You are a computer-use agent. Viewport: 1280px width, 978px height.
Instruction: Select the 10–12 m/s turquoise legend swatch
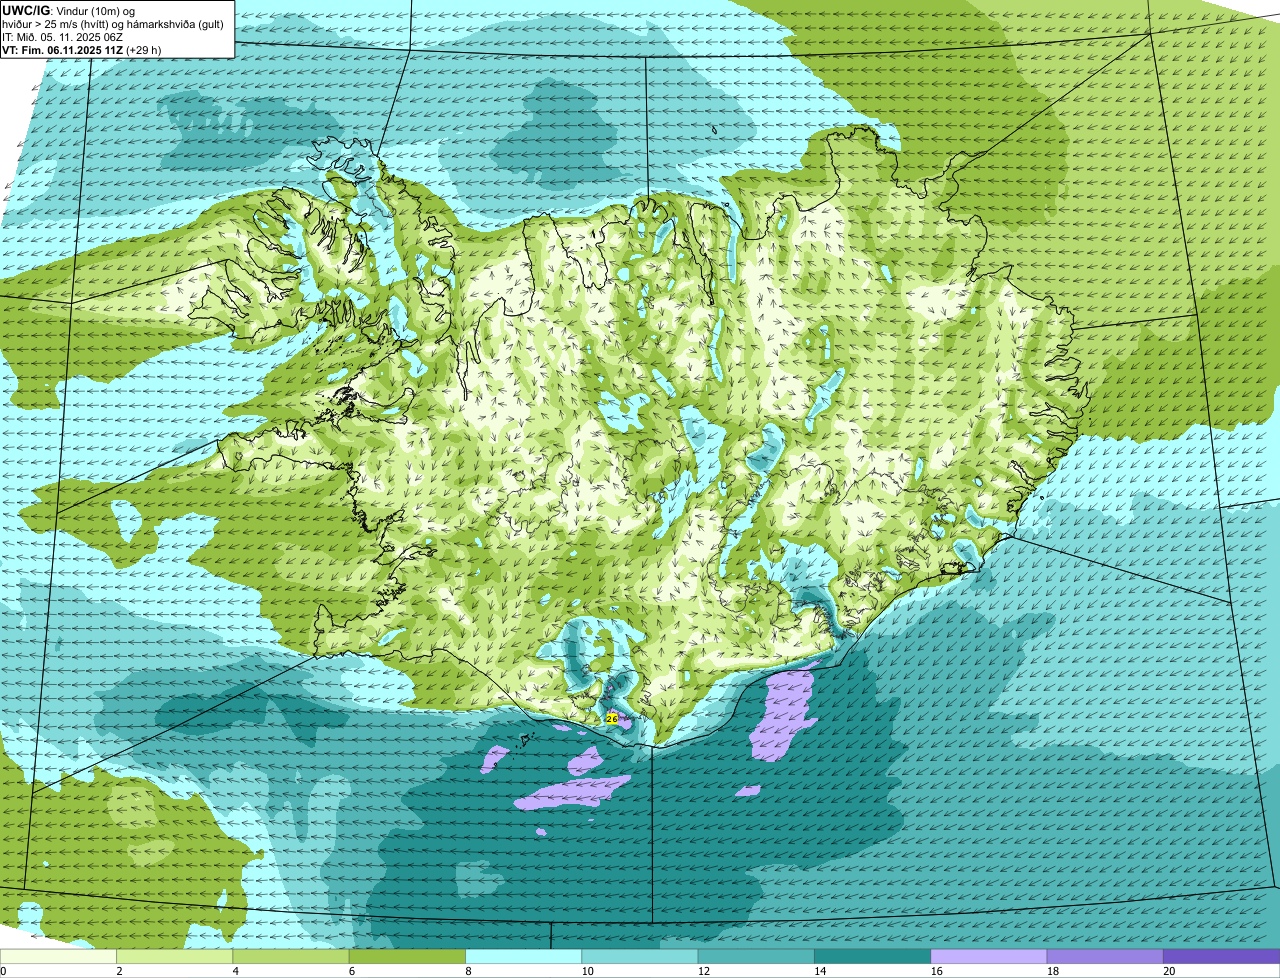(x=640, y=956)
